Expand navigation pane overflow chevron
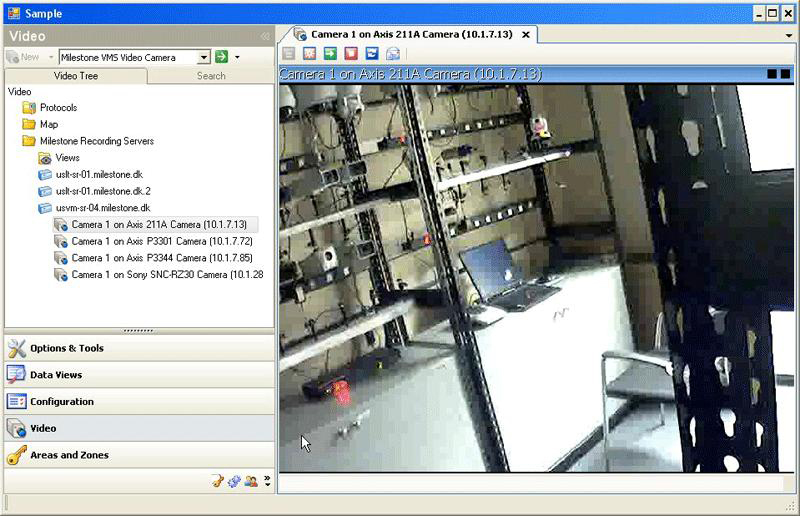This screenshot has height=516, width=800. (267, 481)
